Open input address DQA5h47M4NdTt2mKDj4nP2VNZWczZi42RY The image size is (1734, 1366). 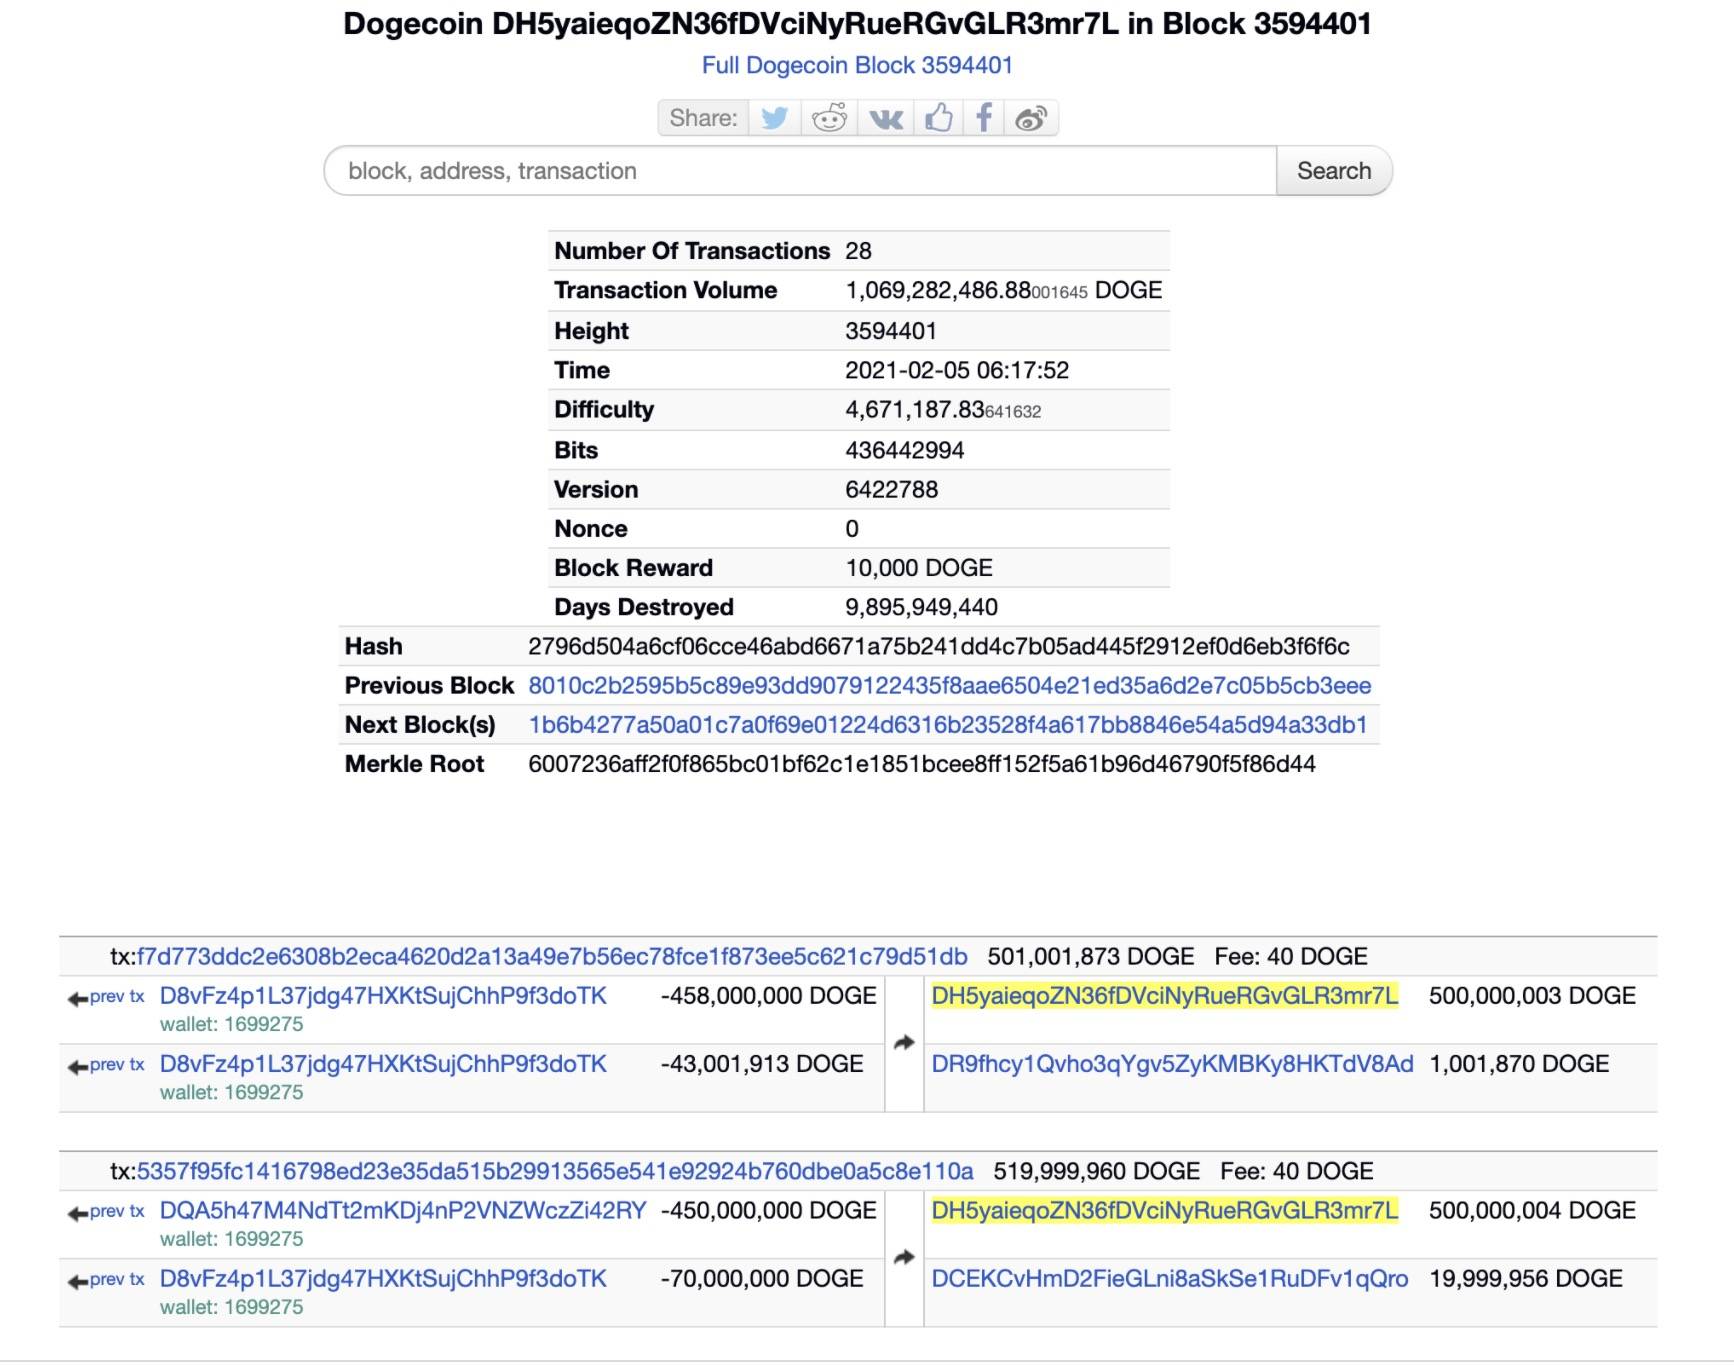pos(403,1211)
